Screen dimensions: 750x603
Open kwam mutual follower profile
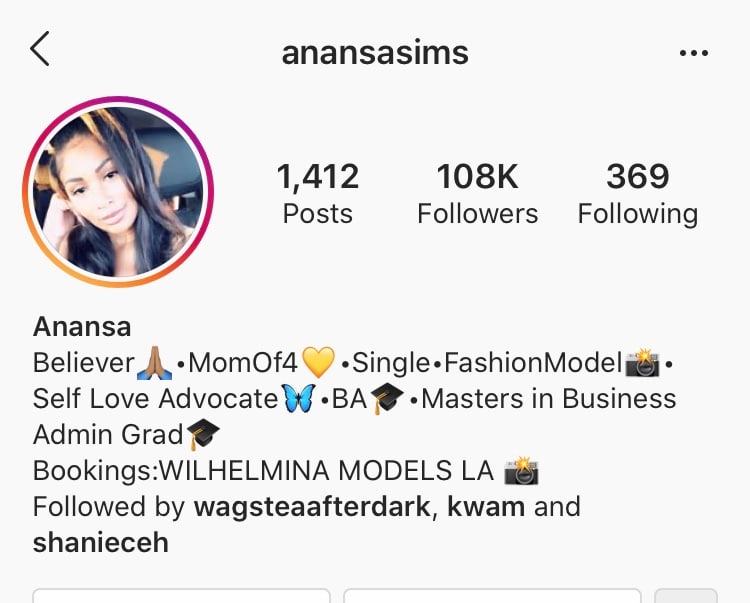pos(485,506)
